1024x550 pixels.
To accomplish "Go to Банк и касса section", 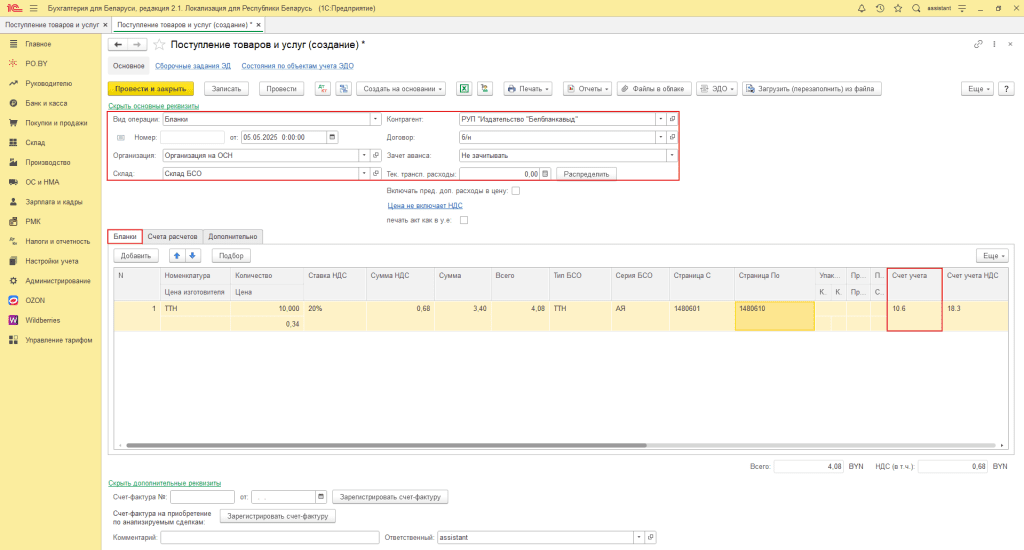I will (46, 103).
